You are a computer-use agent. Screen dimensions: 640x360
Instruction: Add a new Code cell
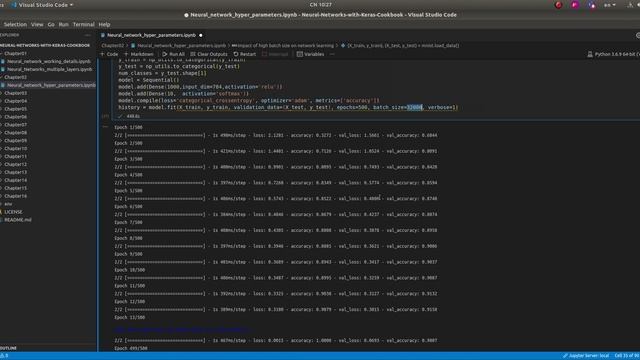109,54
